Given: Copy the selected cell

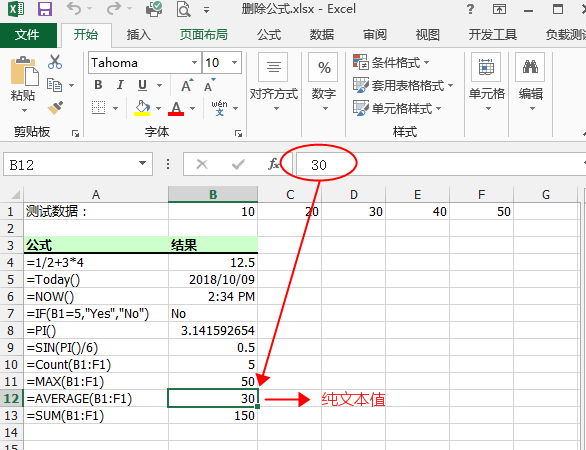Looking at the screenshot, I should 55,85.
